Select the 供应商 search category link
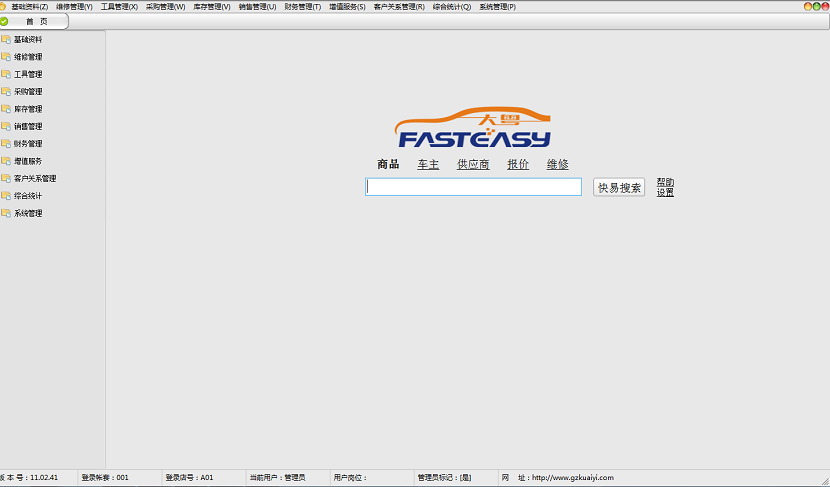The image size is (830, 487). (x=473, y=164)
